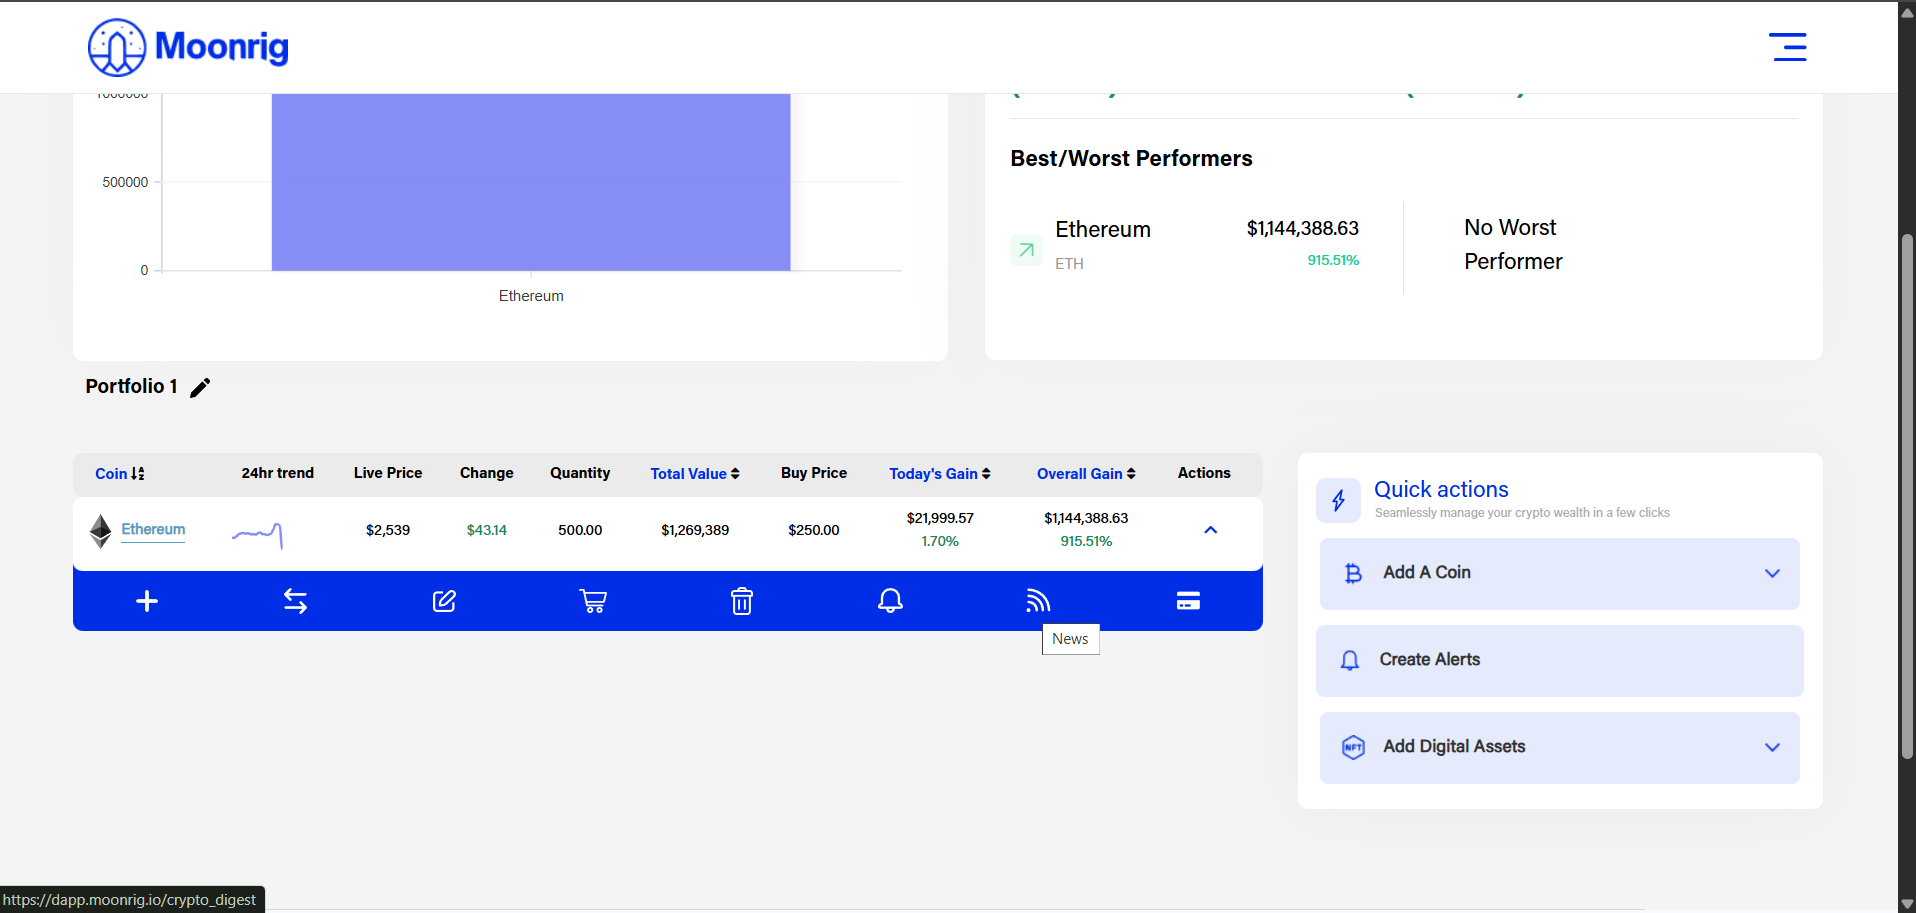
Task: Click the NFT icon on Add Digital Assets
Action: click(x=1353, y=747)
